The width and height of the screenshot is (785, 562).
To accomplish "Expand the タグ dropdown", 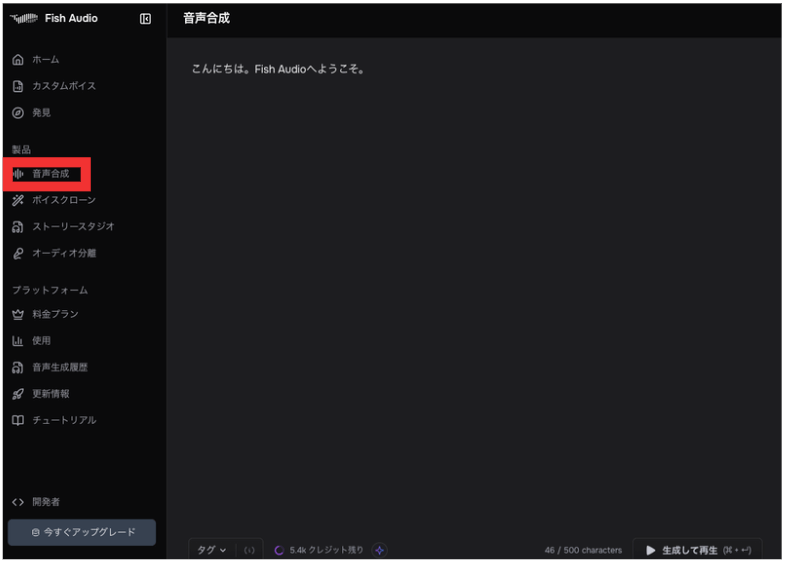I will coord(211,550).
